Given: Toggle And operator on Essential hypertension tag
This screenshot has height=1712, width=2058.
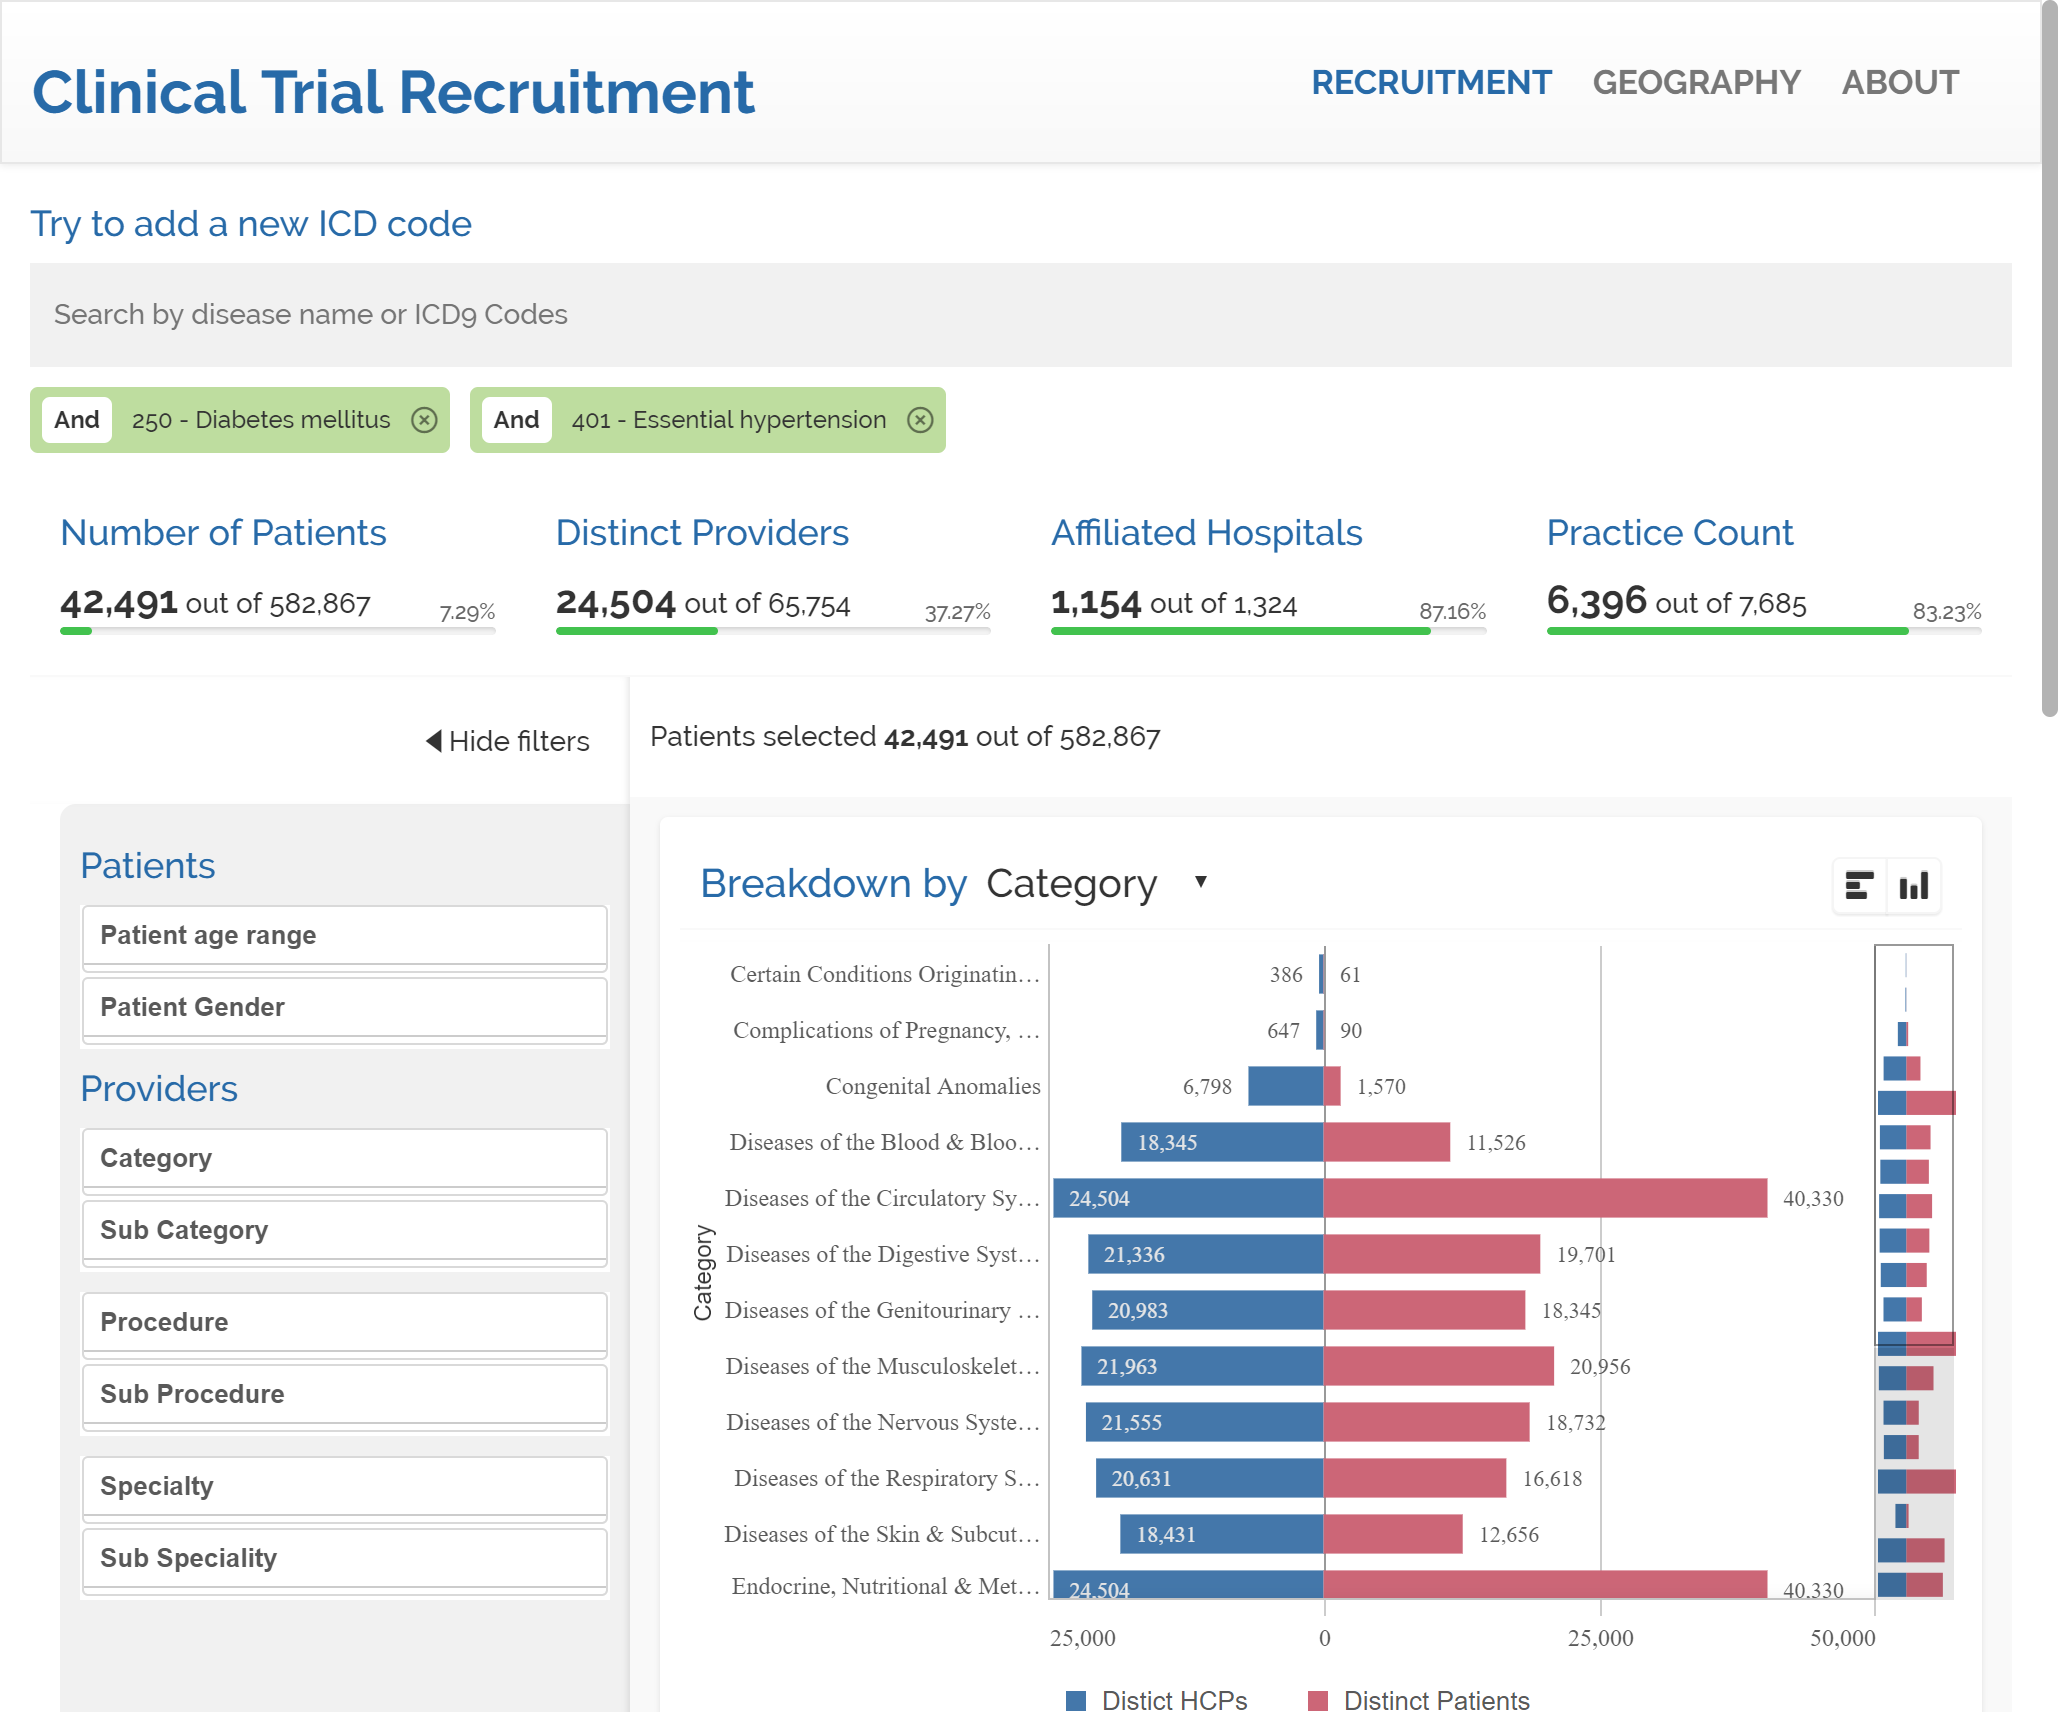Looking at the screenshot, I should click(x=516, y=420).
